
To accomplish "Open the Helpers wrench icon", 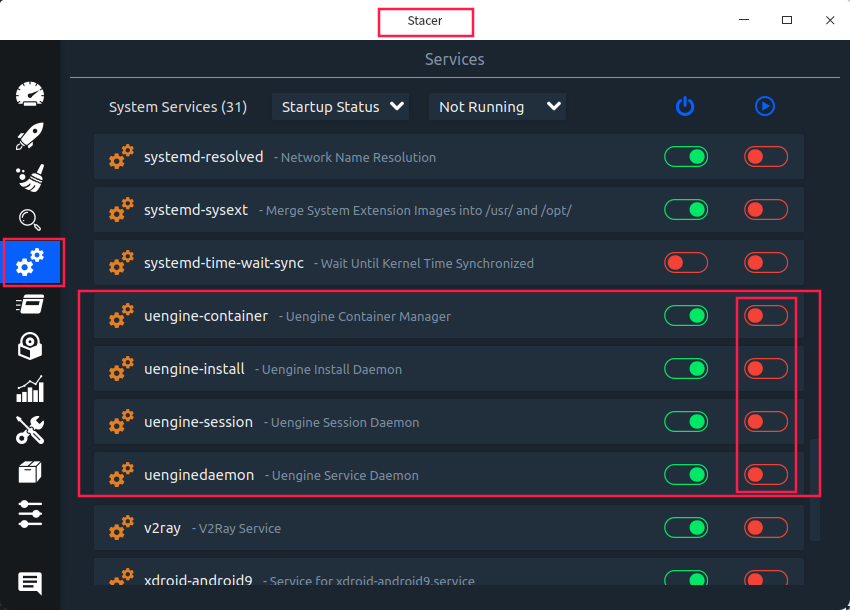I will pyautogui.click(x=31, y=431).
